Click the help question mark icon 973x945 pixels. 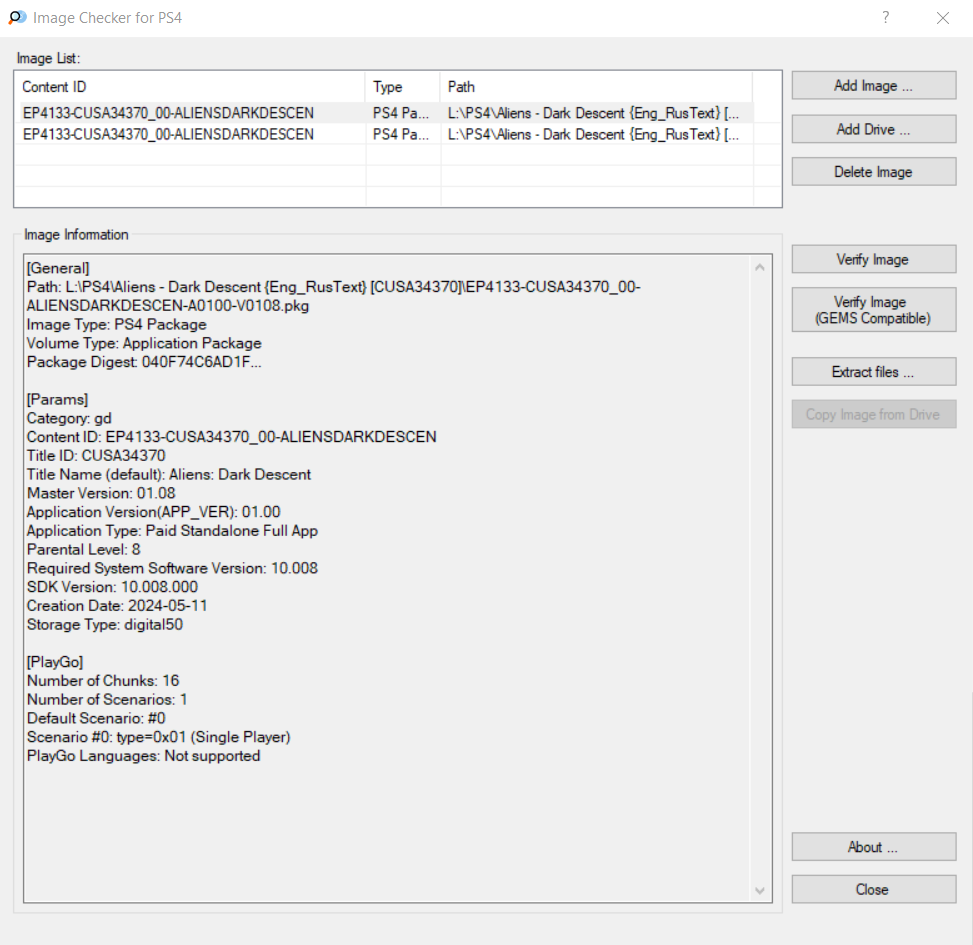[886, 17]
